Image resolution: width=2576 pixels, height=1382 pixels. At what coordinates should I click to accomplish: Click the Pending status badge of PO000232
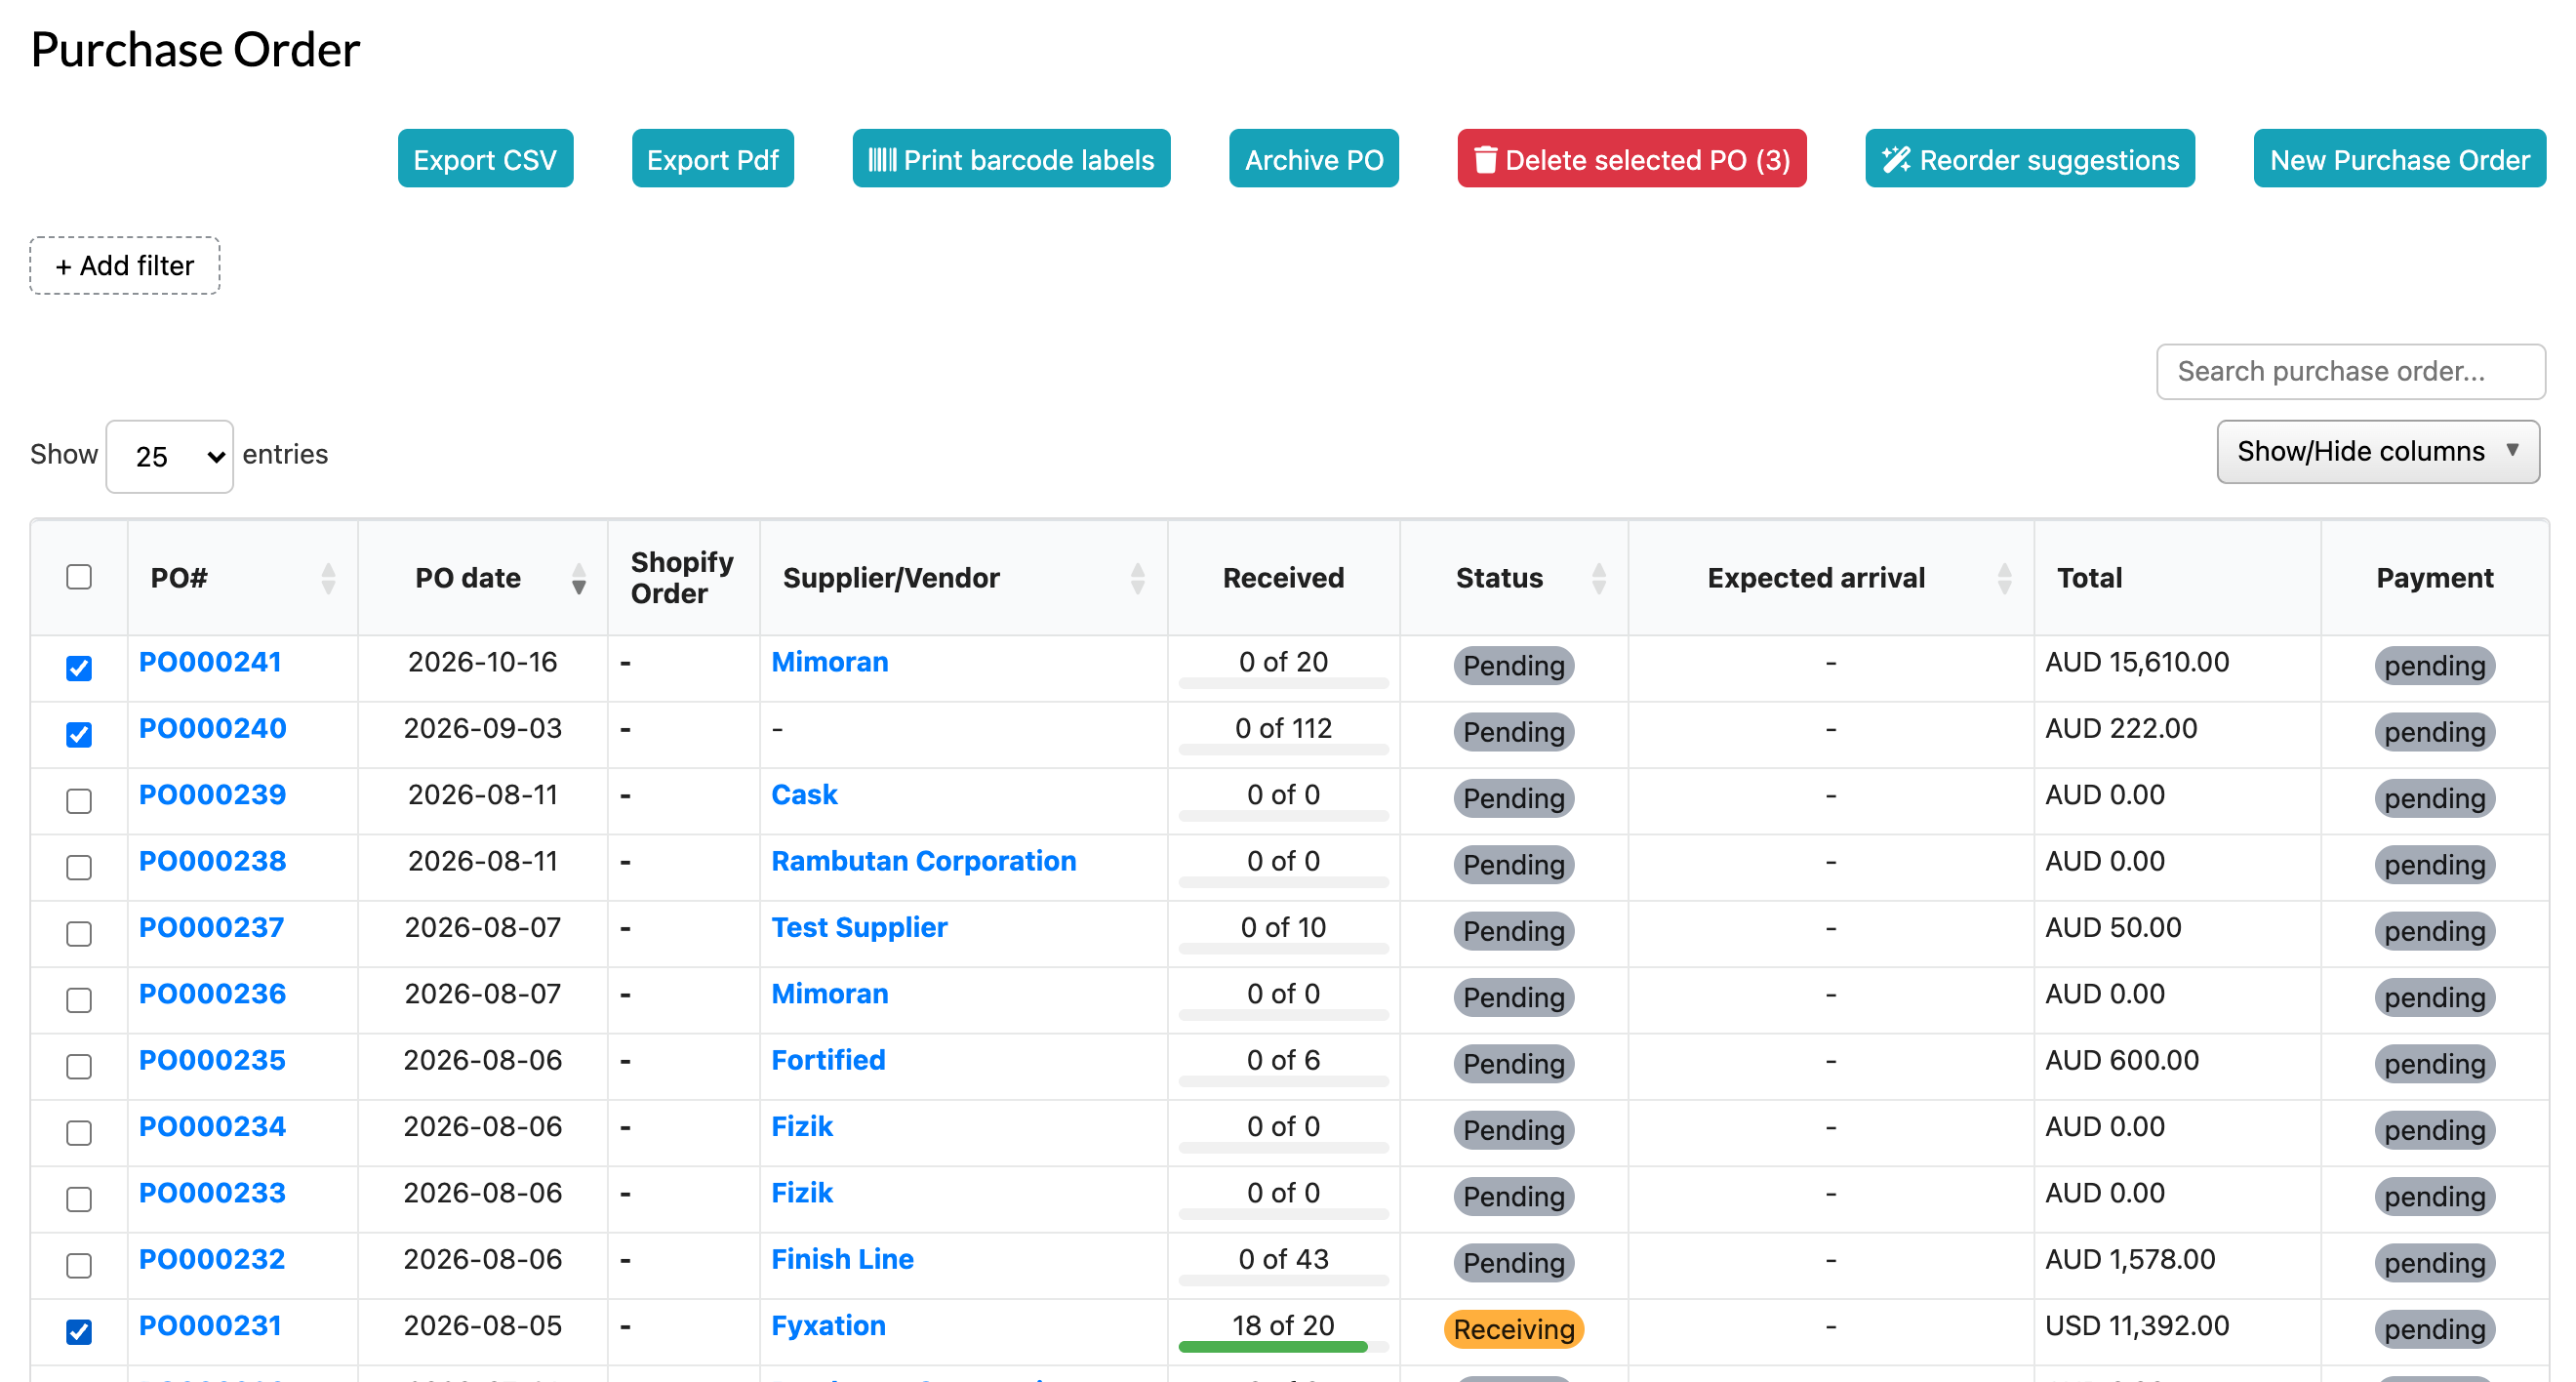pos(1513,1263)
